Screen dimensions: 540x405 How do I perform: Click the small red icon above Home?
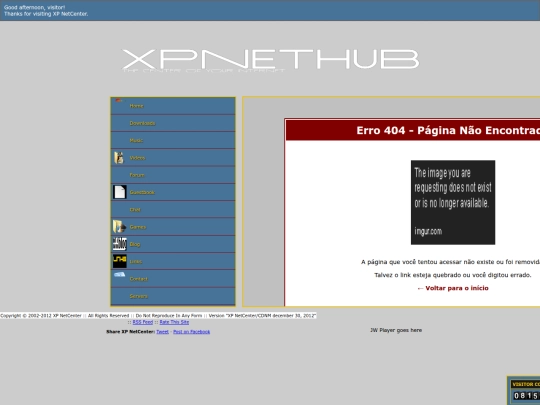point(119,100)
